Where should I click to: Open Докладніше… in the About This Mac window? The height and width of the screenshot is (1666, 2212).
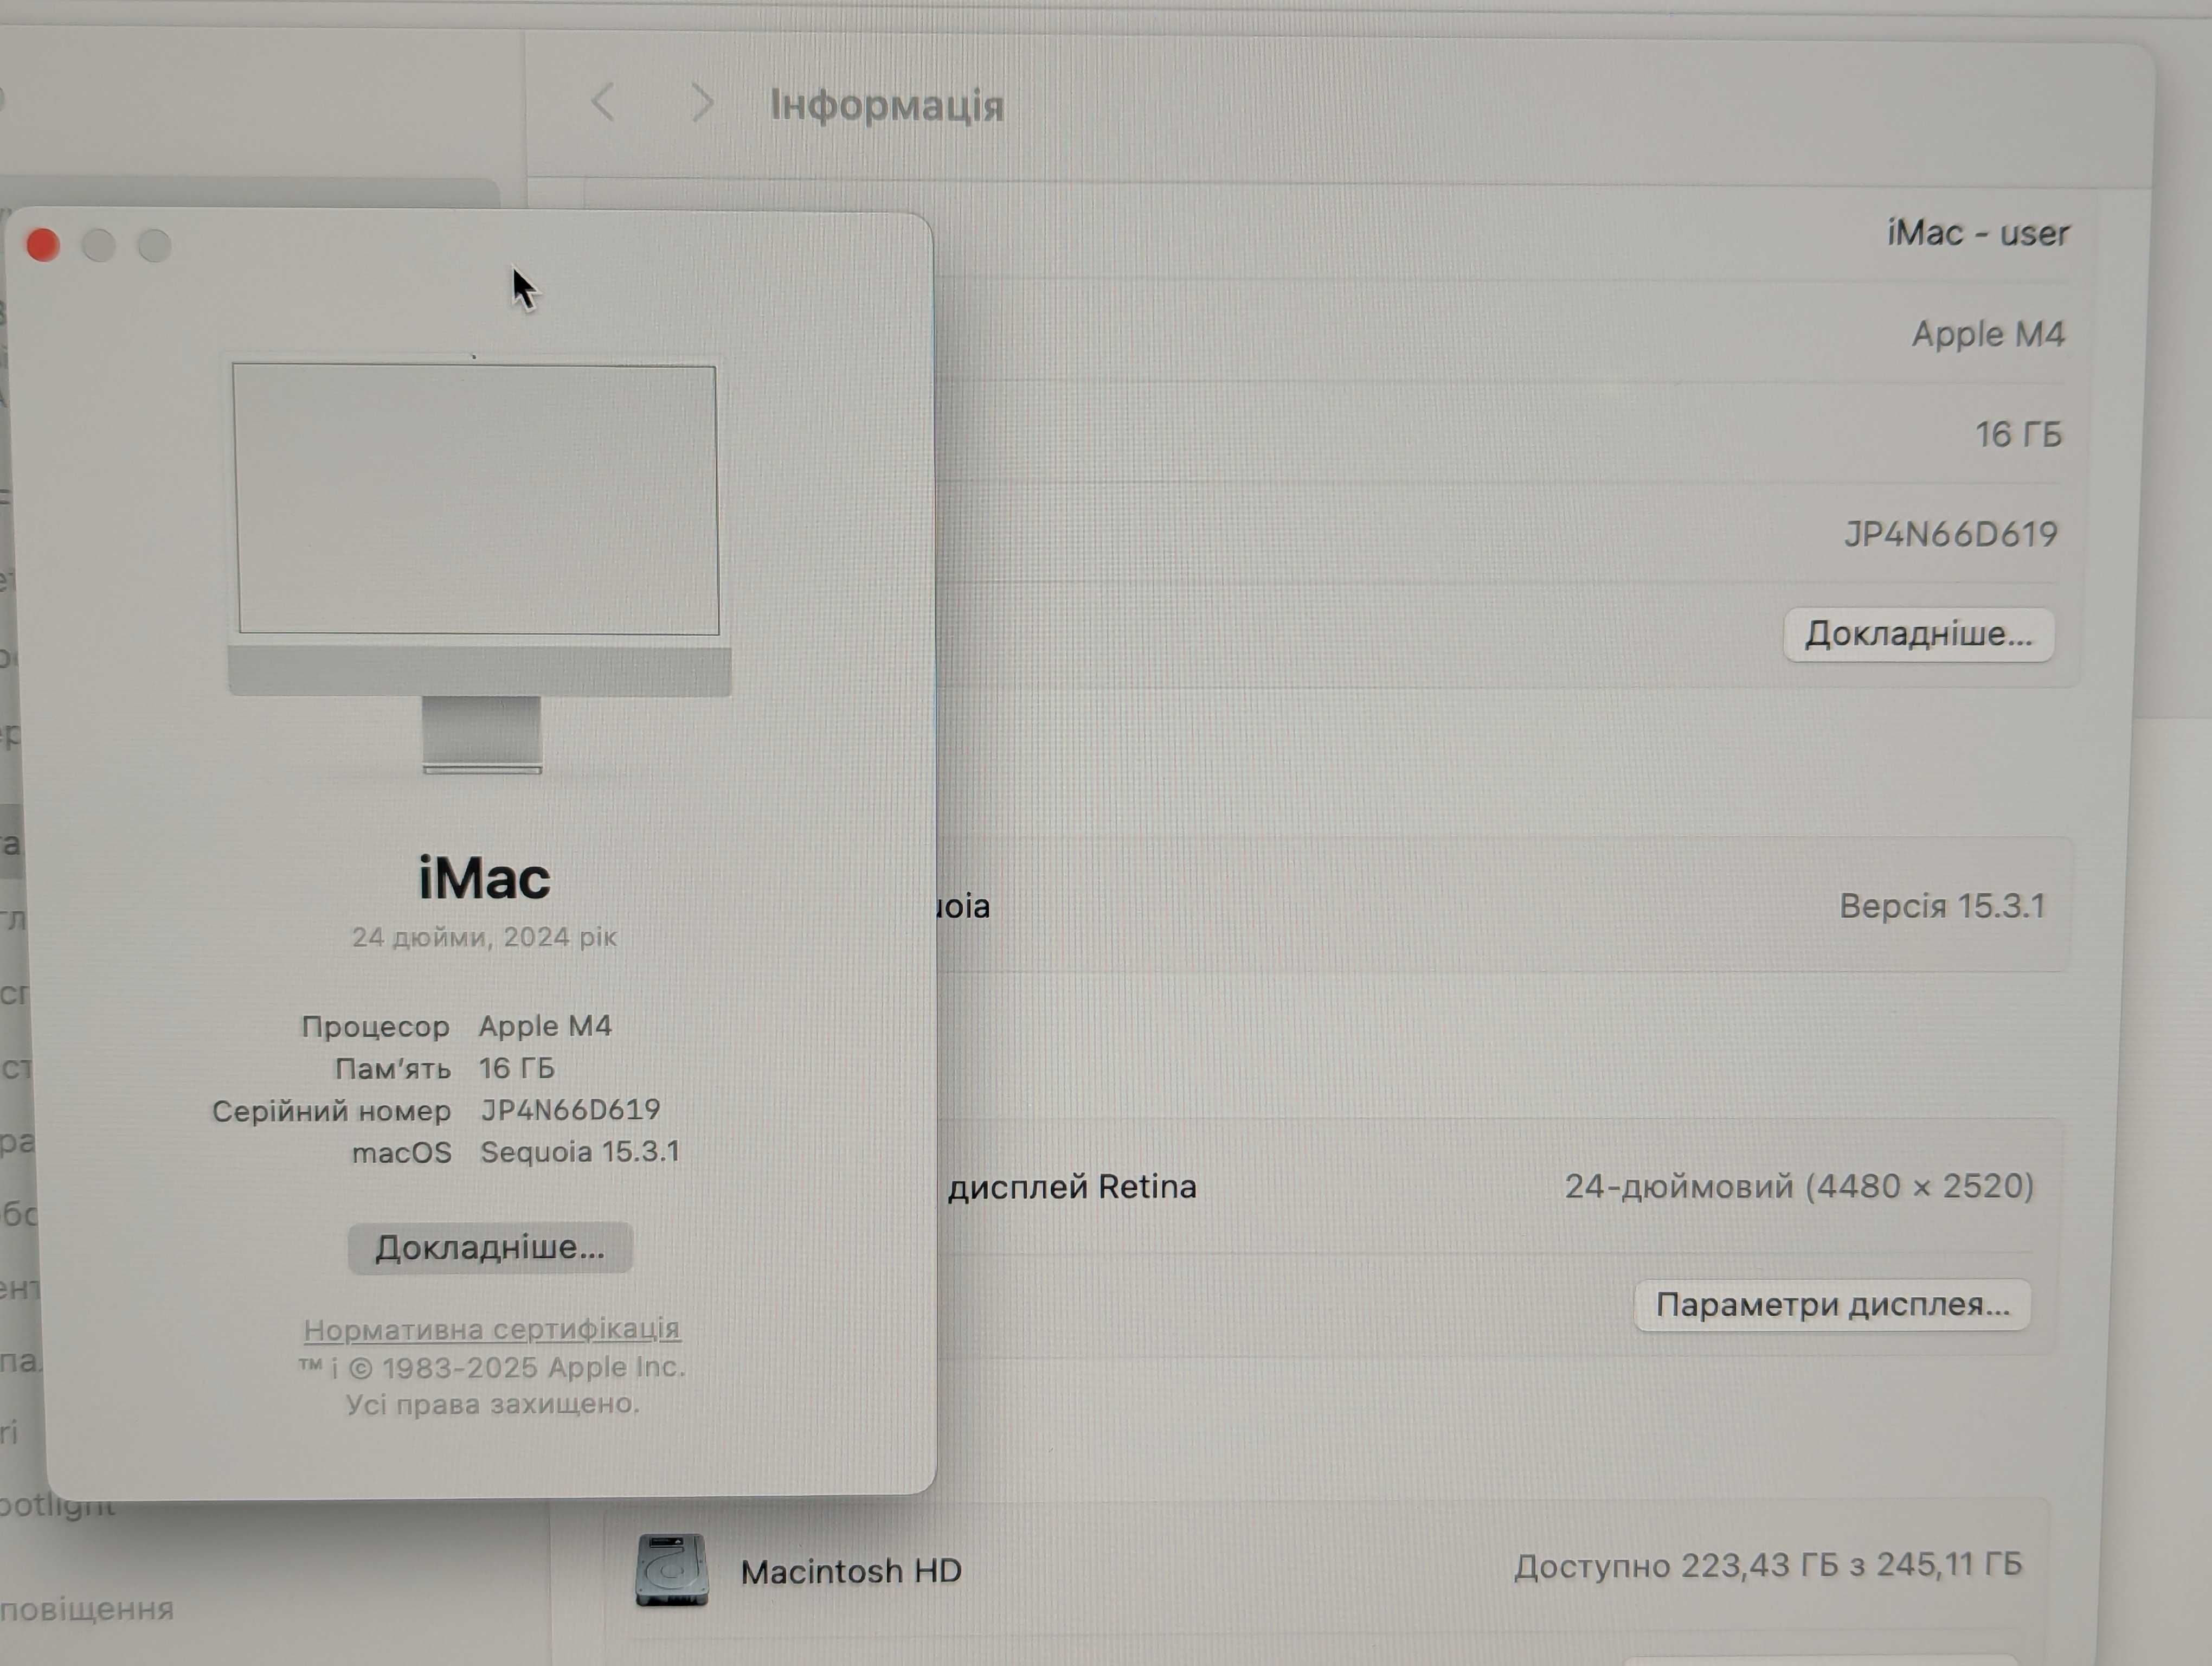[x=490, y=1247]
